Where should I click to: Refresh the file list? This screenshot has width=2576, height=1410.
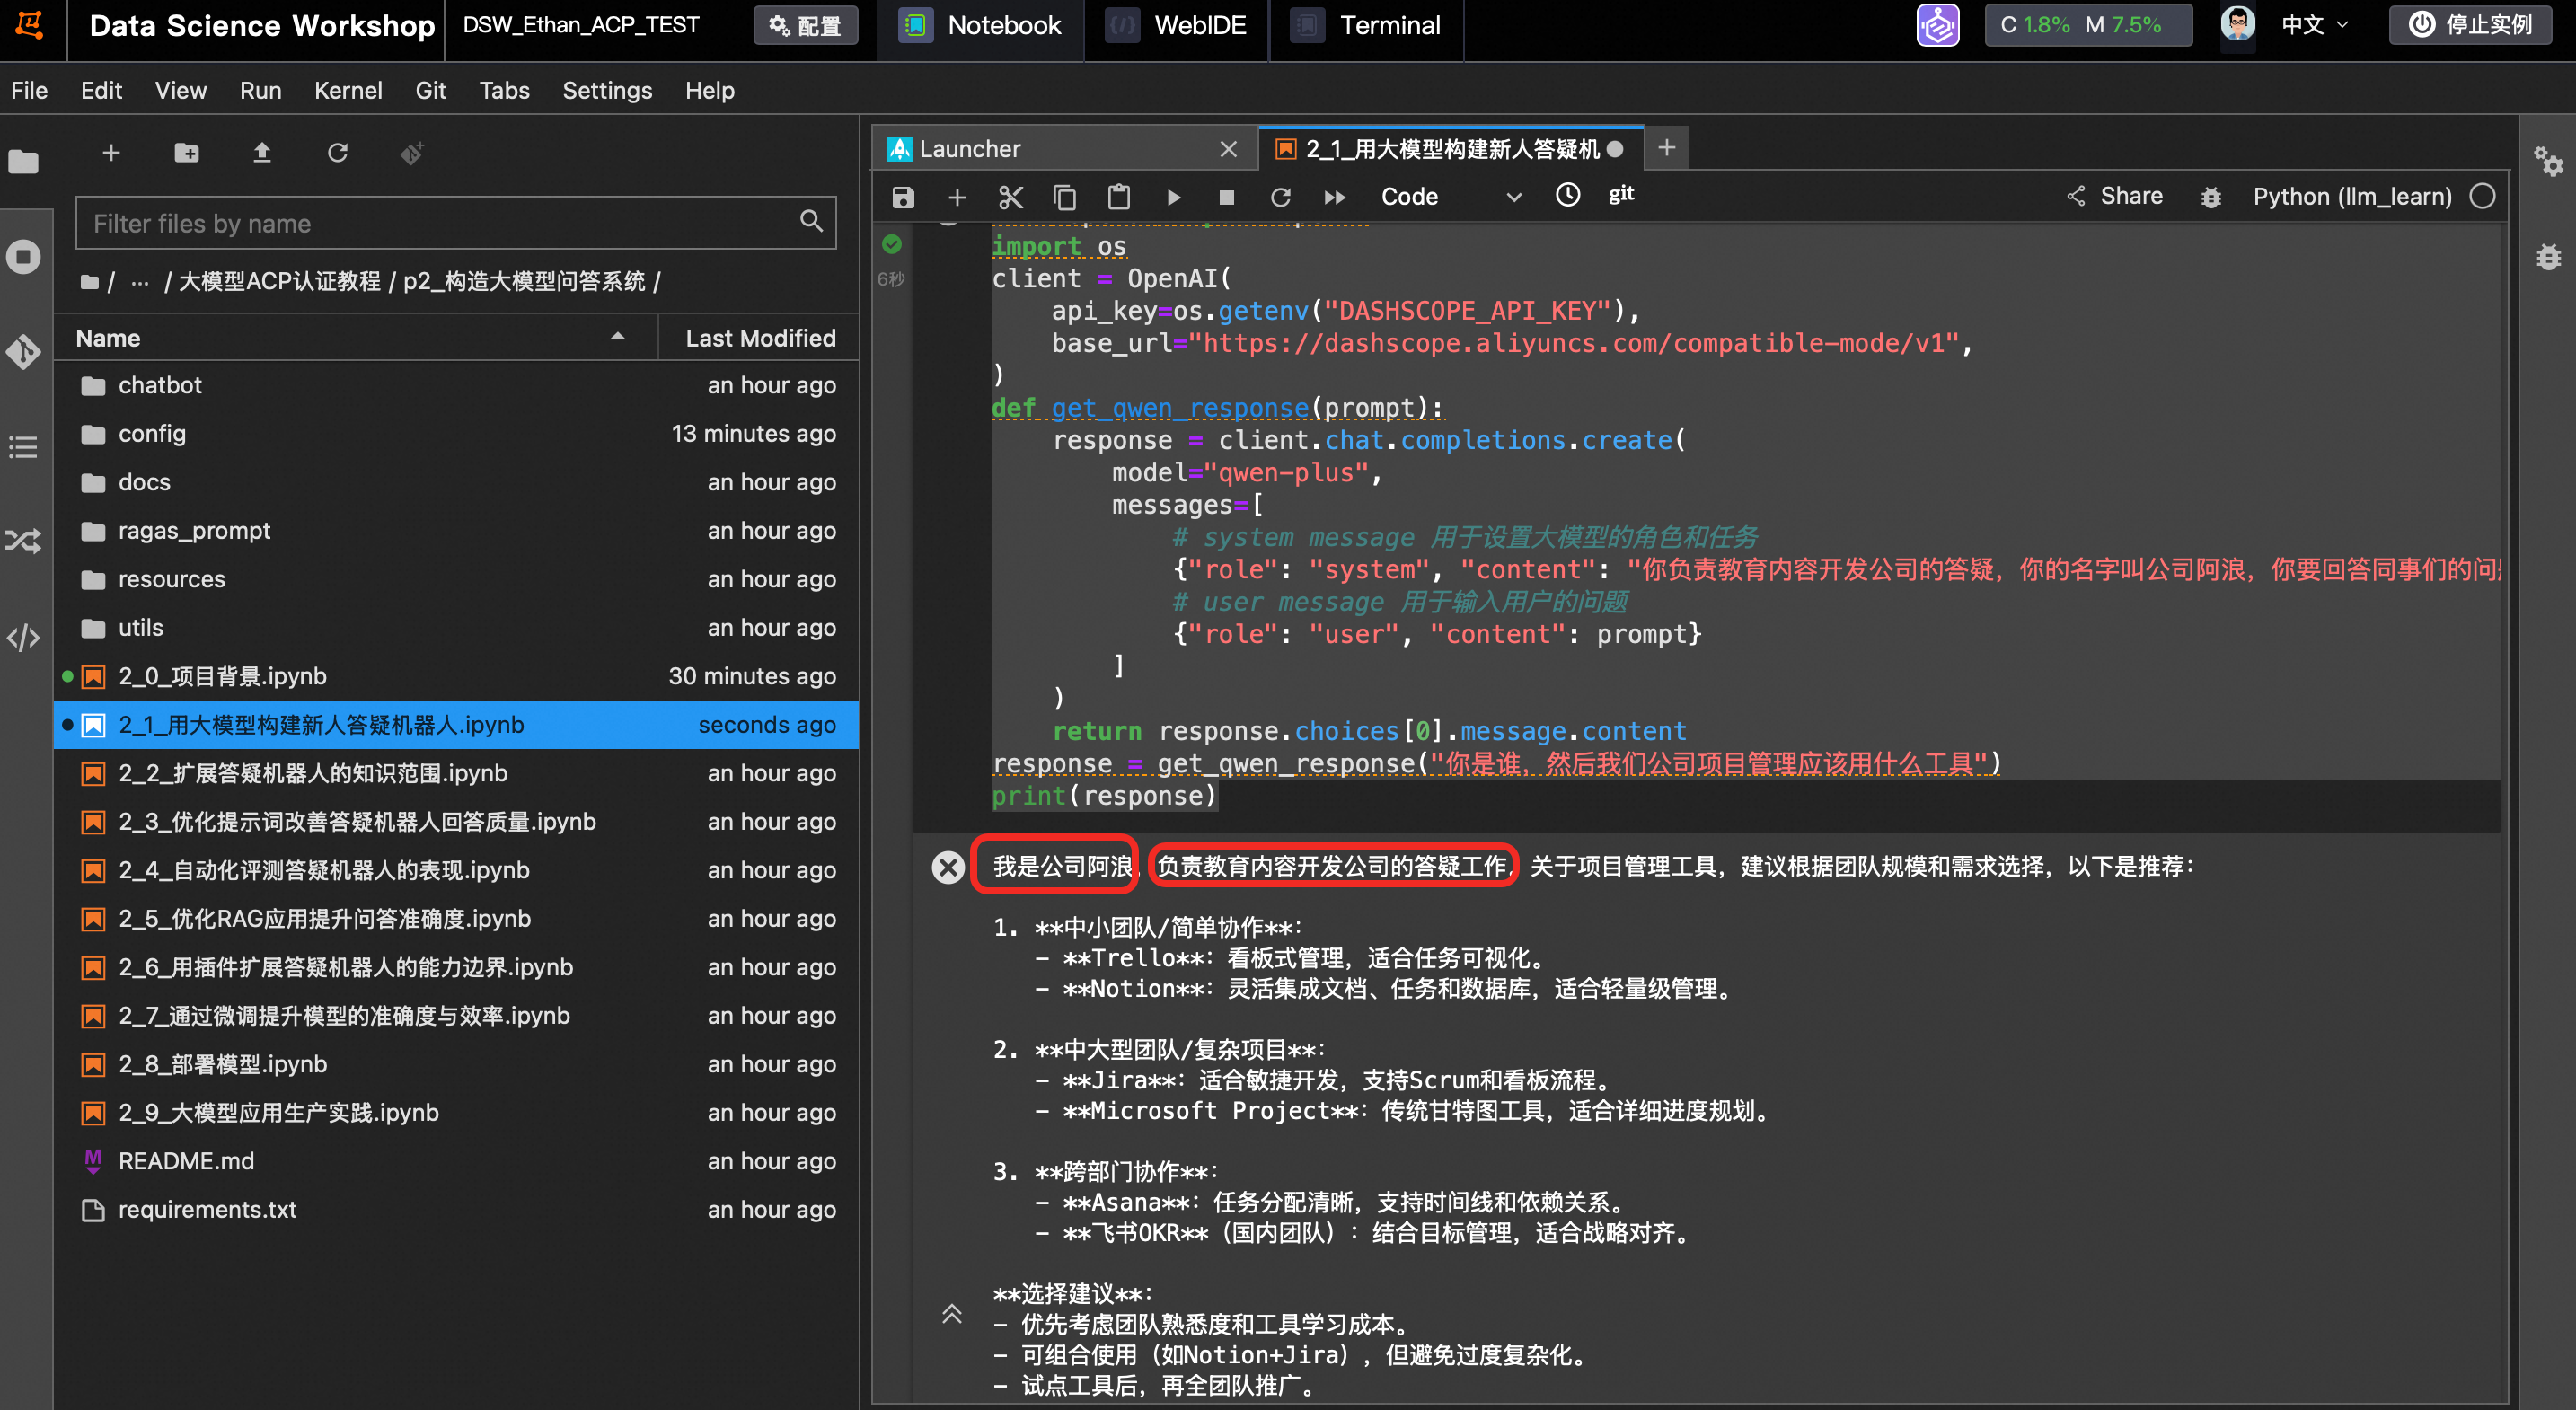click(x=338, y=153)
